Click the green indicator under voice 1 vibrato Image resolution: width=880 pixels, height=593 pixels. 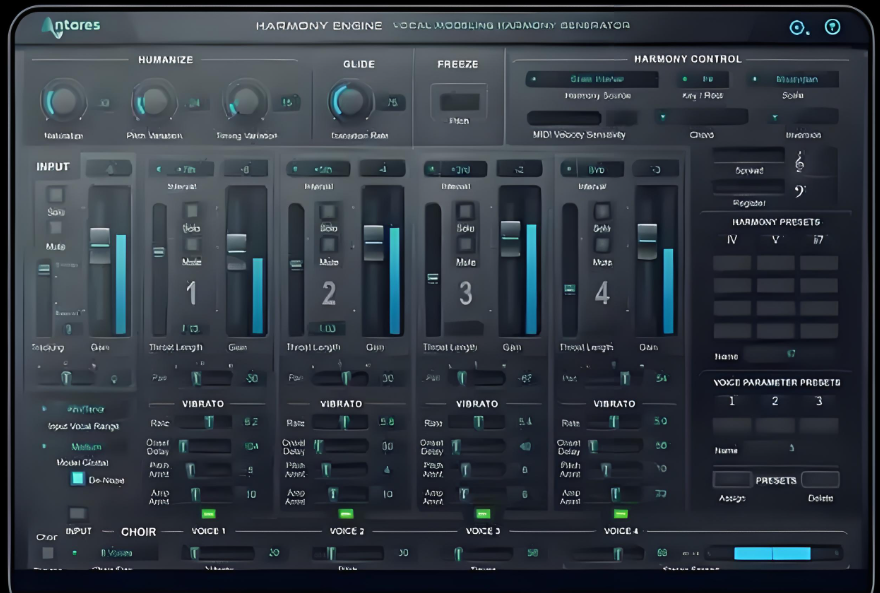tap(208, 514)
